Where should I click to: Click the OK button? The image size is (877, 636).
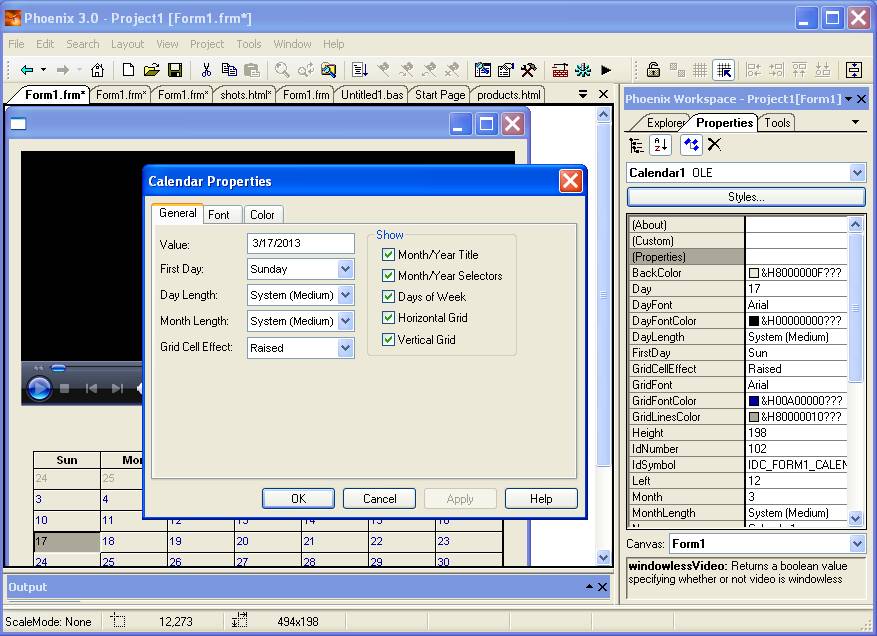[298, 498]
